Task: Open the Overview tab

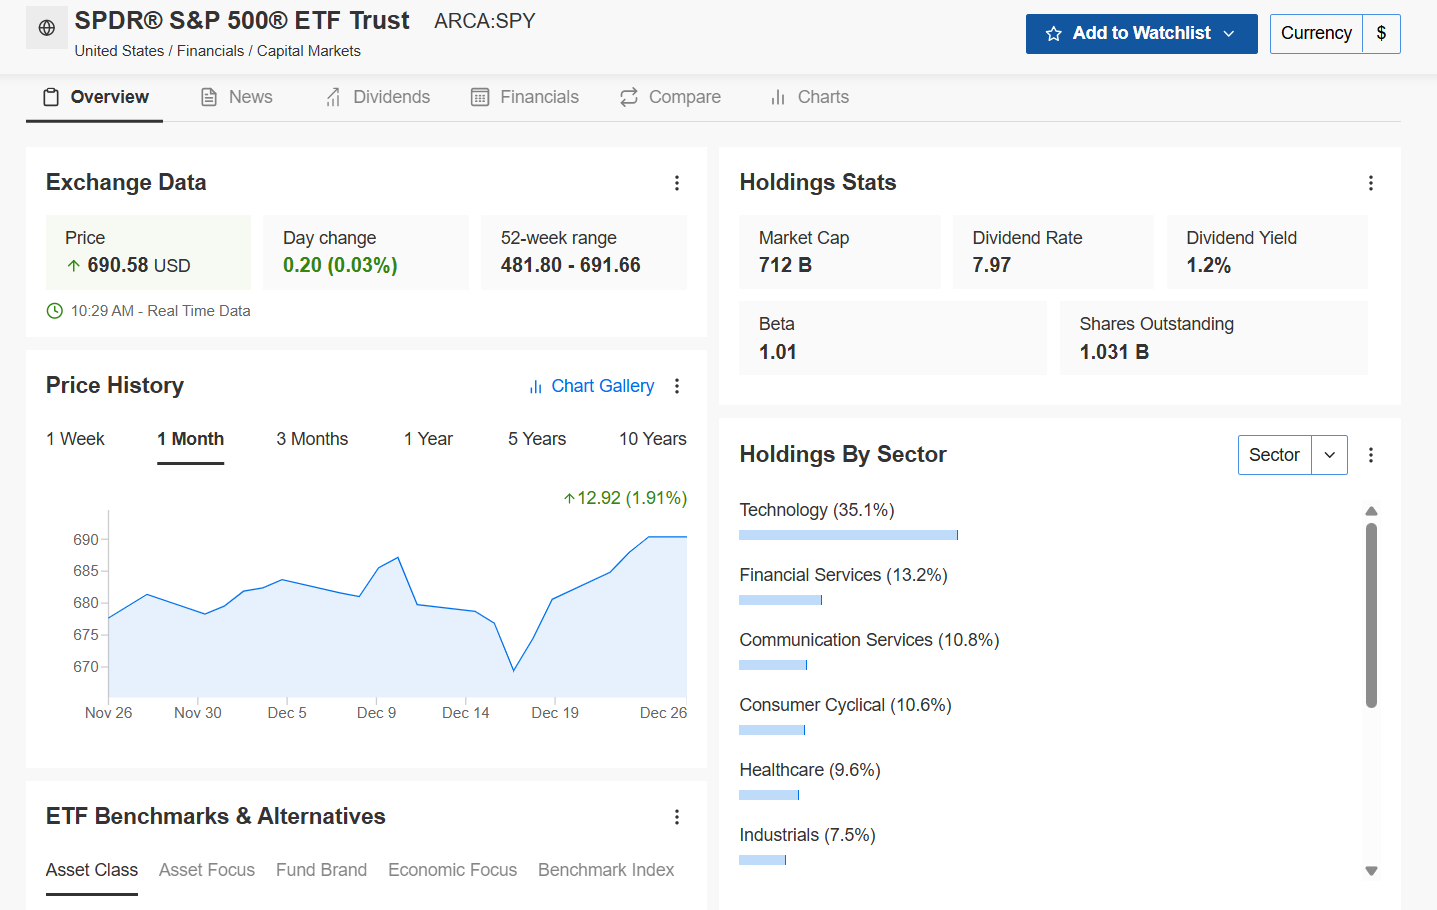Action: pos(95,97)
